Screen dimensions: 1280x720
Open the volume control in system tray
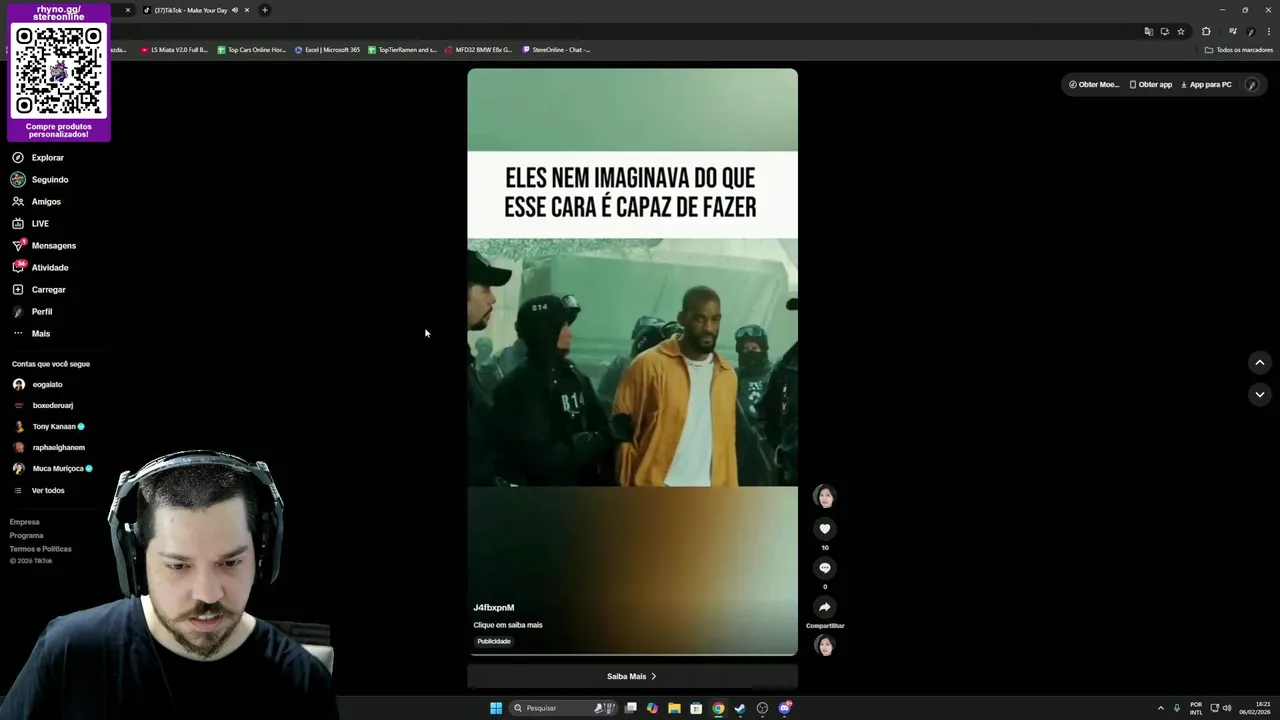1228,708
